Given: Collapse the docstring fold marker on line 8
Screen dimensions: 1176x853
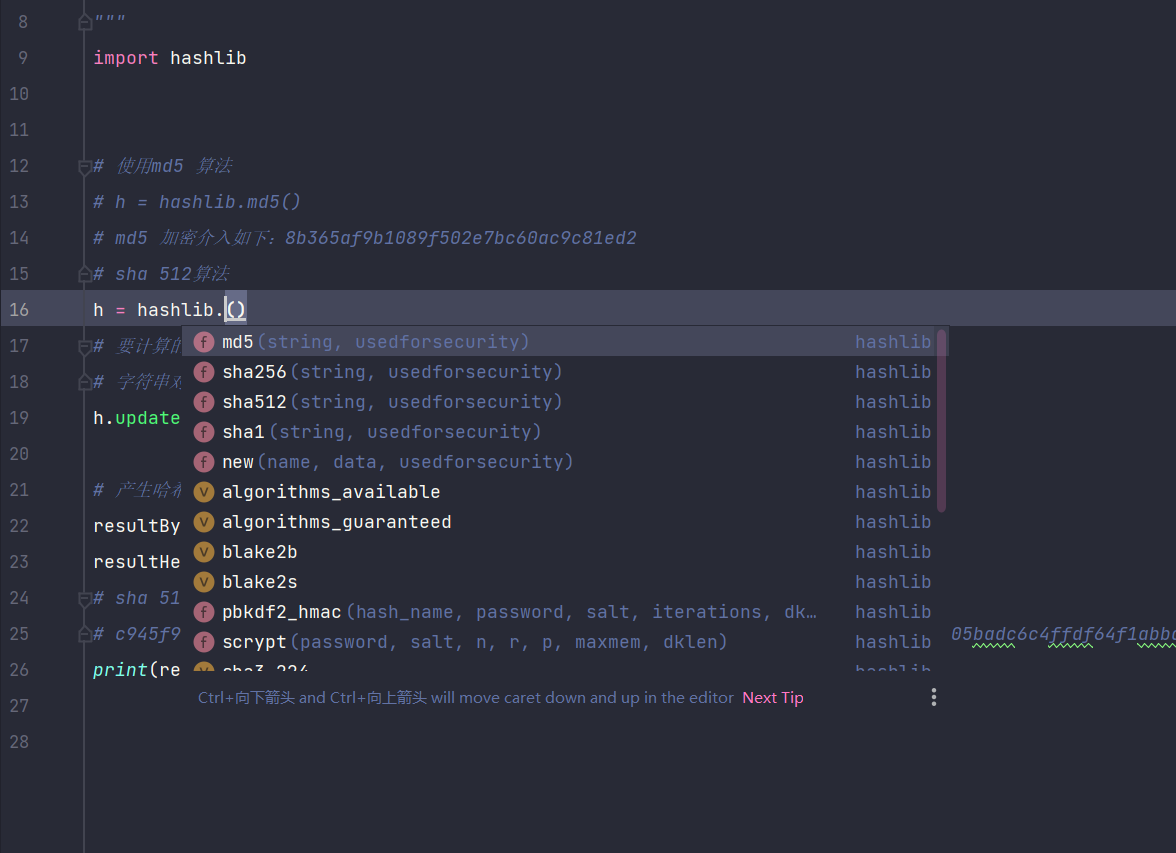Looking at the screenshot, I should [x=85, y=22].
